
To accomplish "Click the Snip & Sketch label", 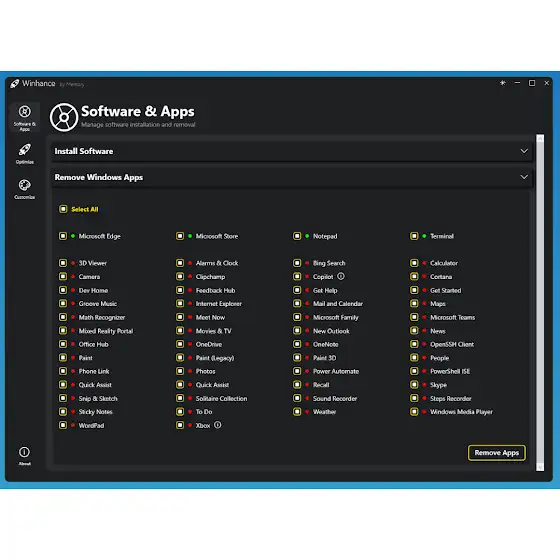I will point(98,399).
